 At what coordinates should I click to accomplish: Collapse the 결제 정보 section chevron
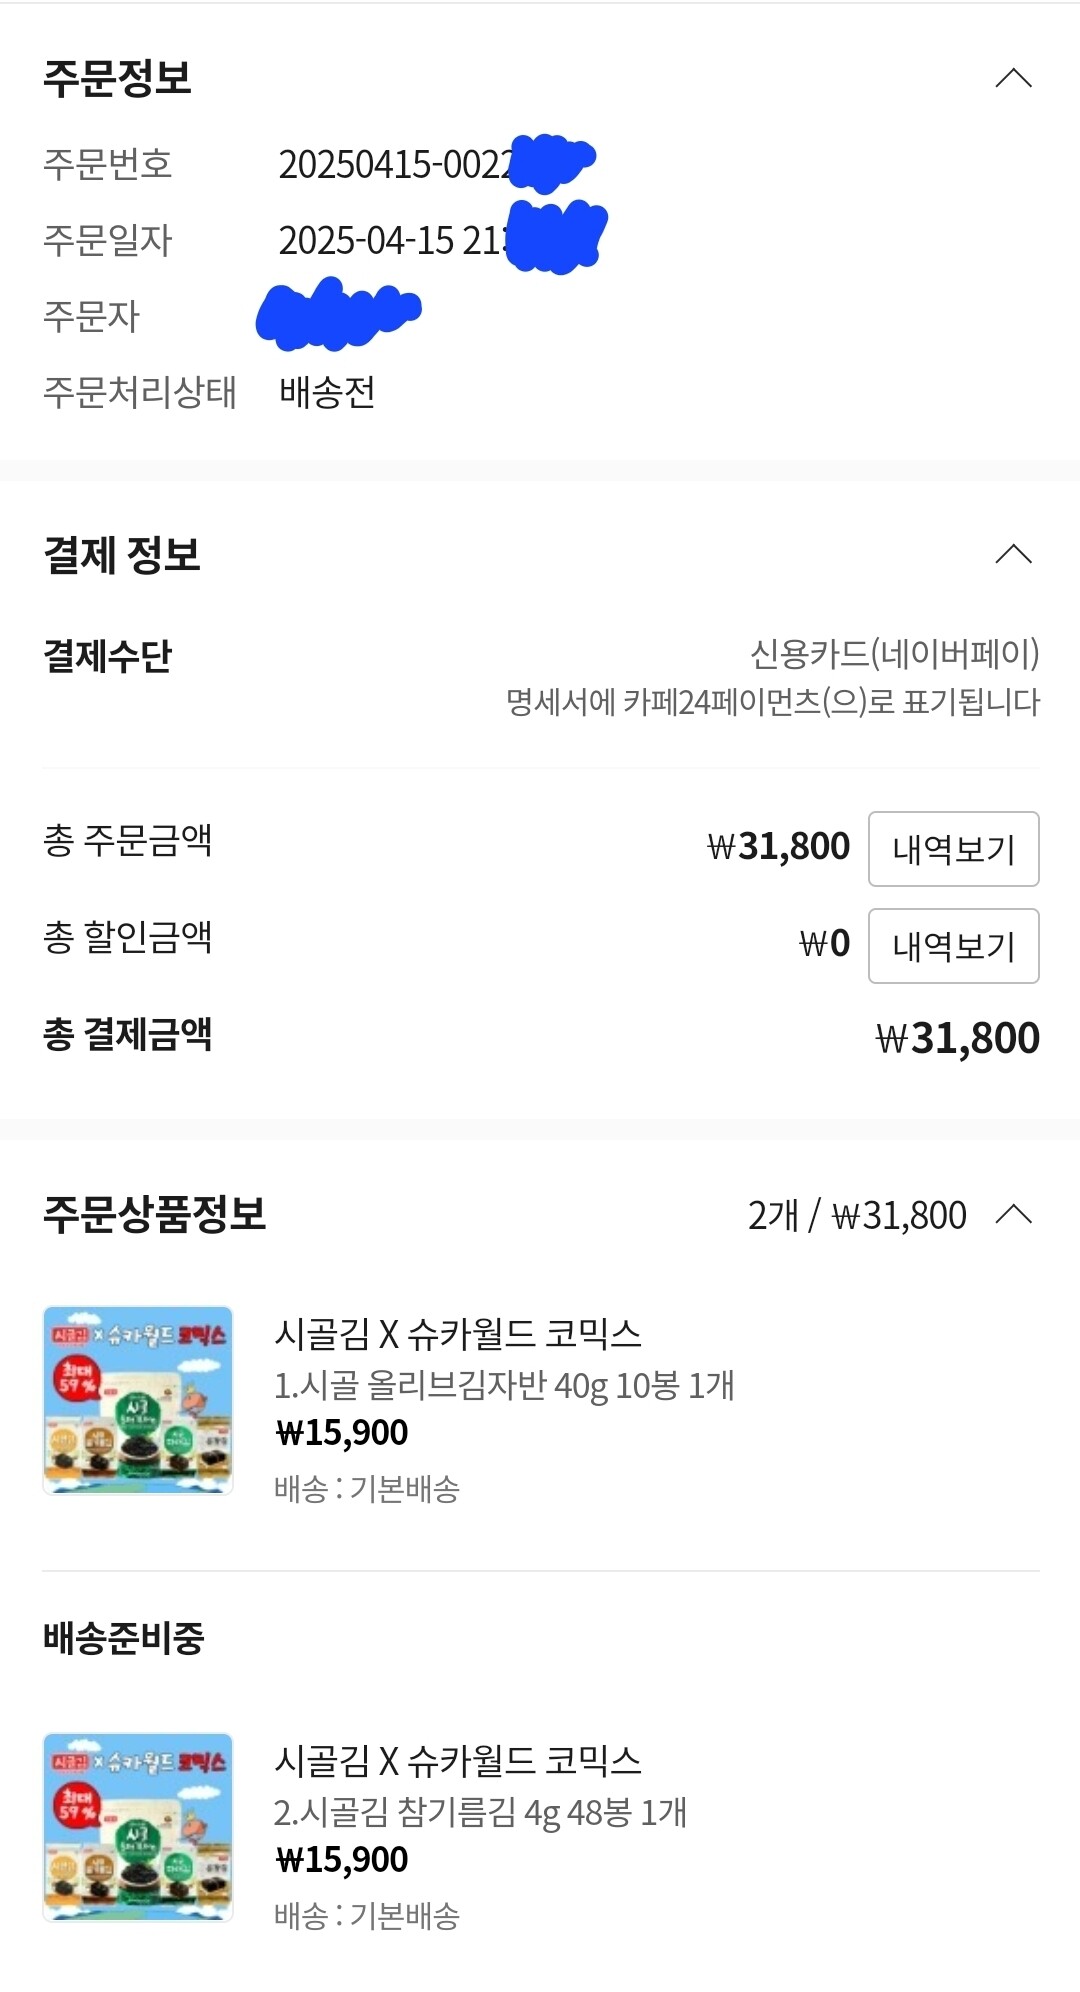pyautogui.click(x=1013, y=554)
